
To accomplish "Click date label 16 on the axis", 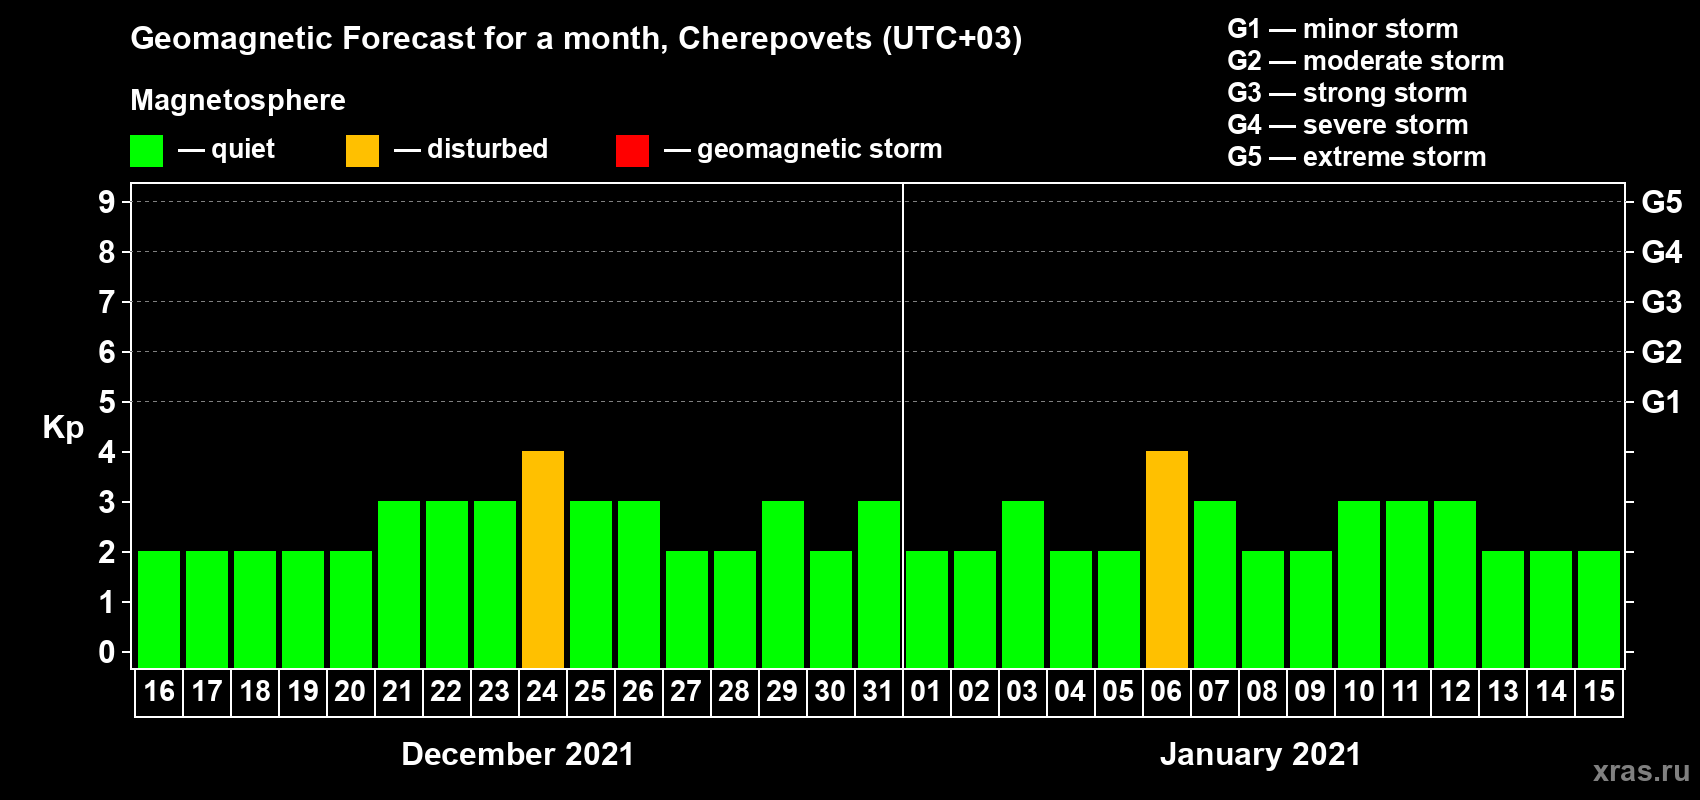I will coord(159,691).
